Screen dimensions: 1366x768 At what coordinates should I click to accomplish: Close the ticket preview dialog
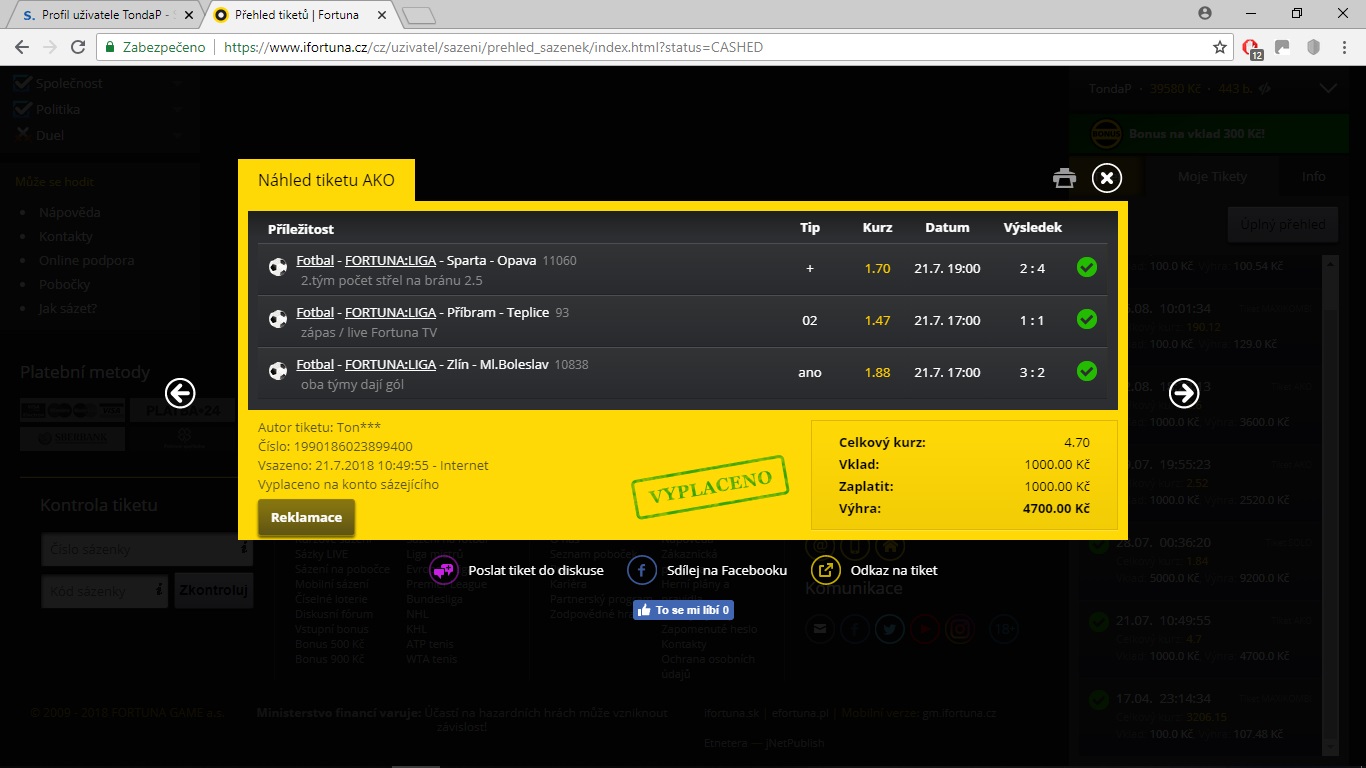[1106, 179]
